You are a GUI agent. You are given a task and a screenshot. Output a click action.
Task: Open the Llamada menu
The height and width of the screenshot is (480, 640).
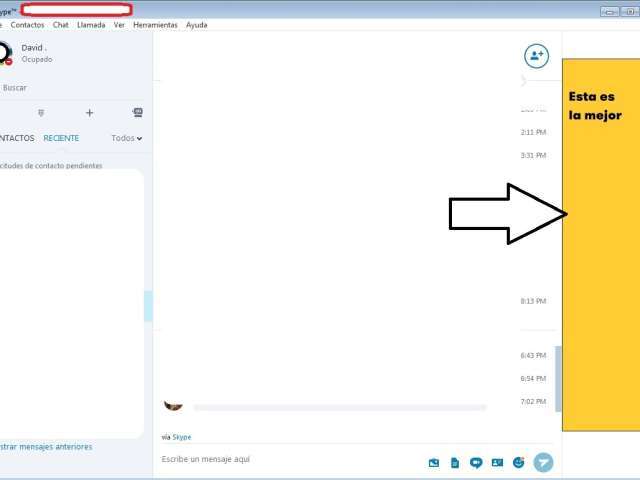[91, 25]
